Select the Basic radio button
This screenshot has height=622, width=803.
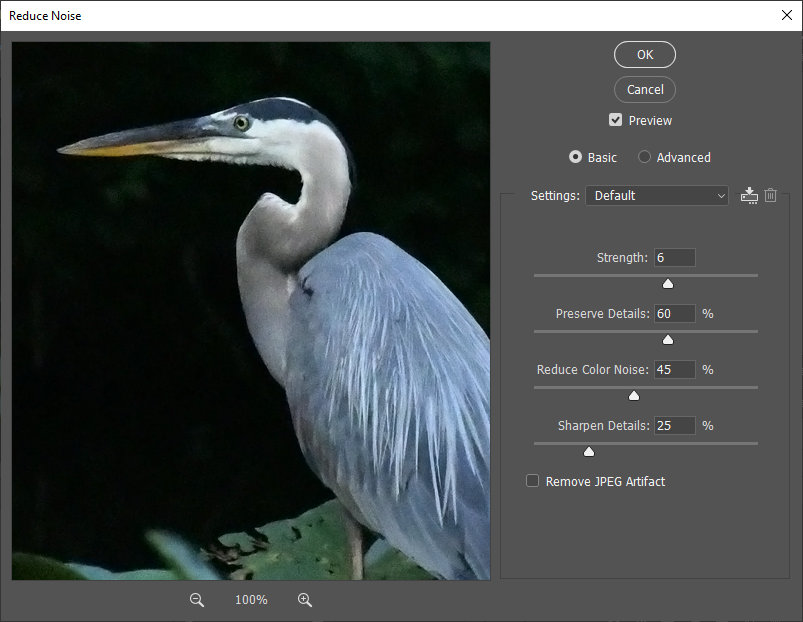click(x=575, y=157)
